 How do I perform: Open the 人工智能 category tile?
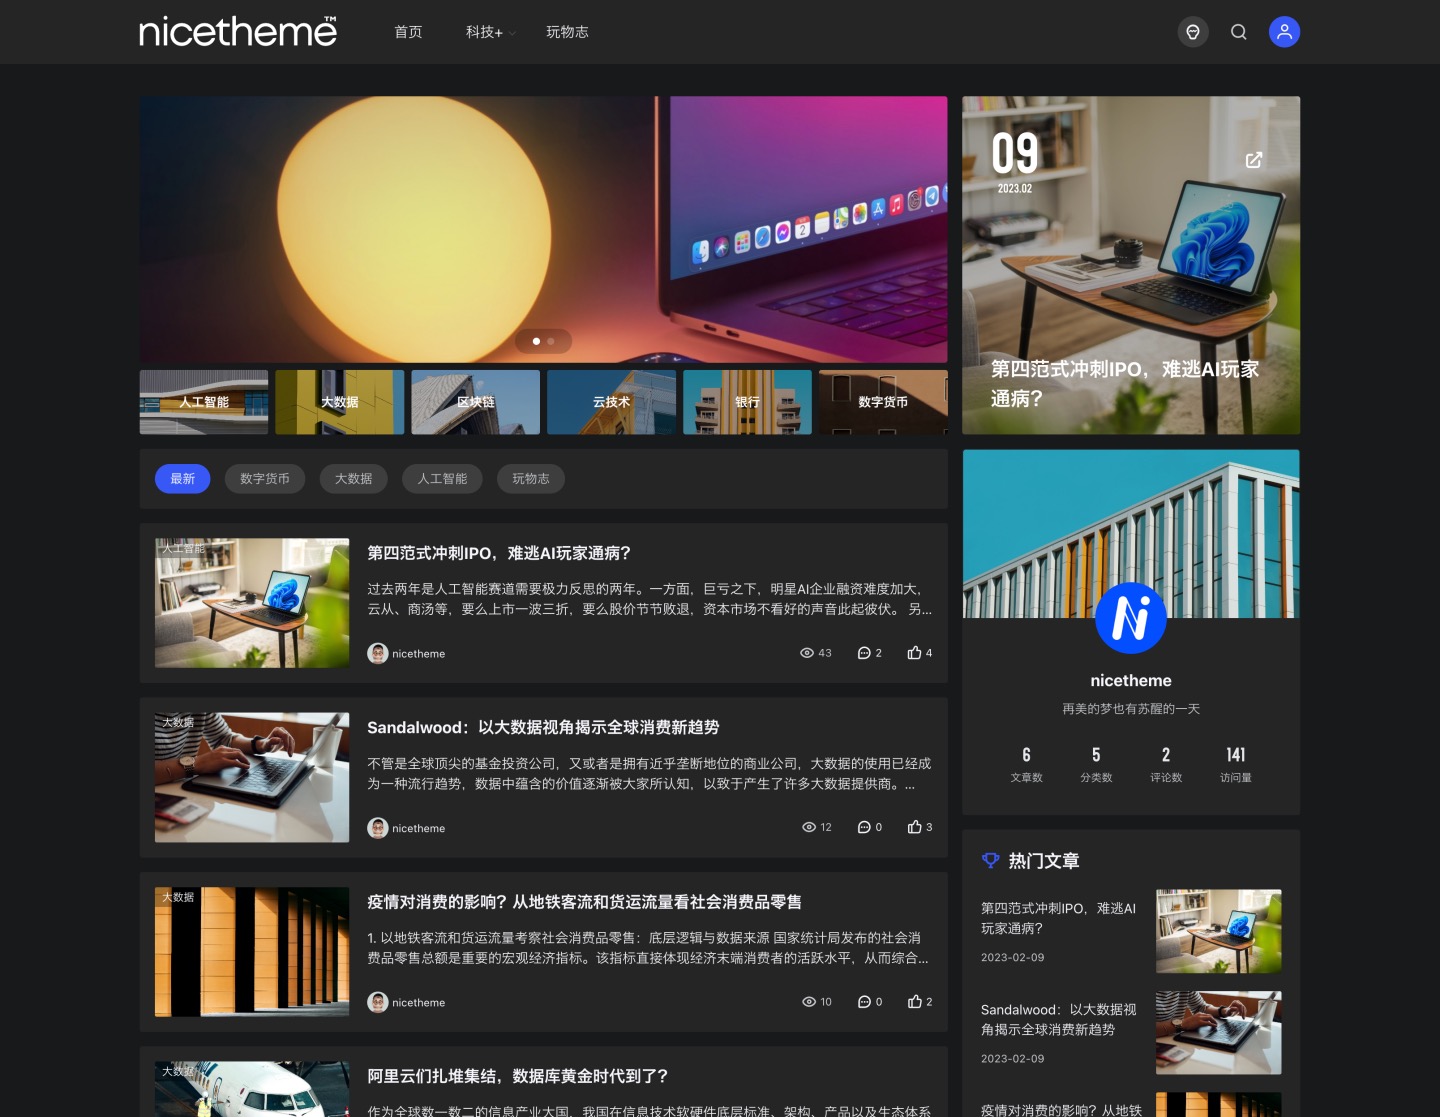(204, 402)
